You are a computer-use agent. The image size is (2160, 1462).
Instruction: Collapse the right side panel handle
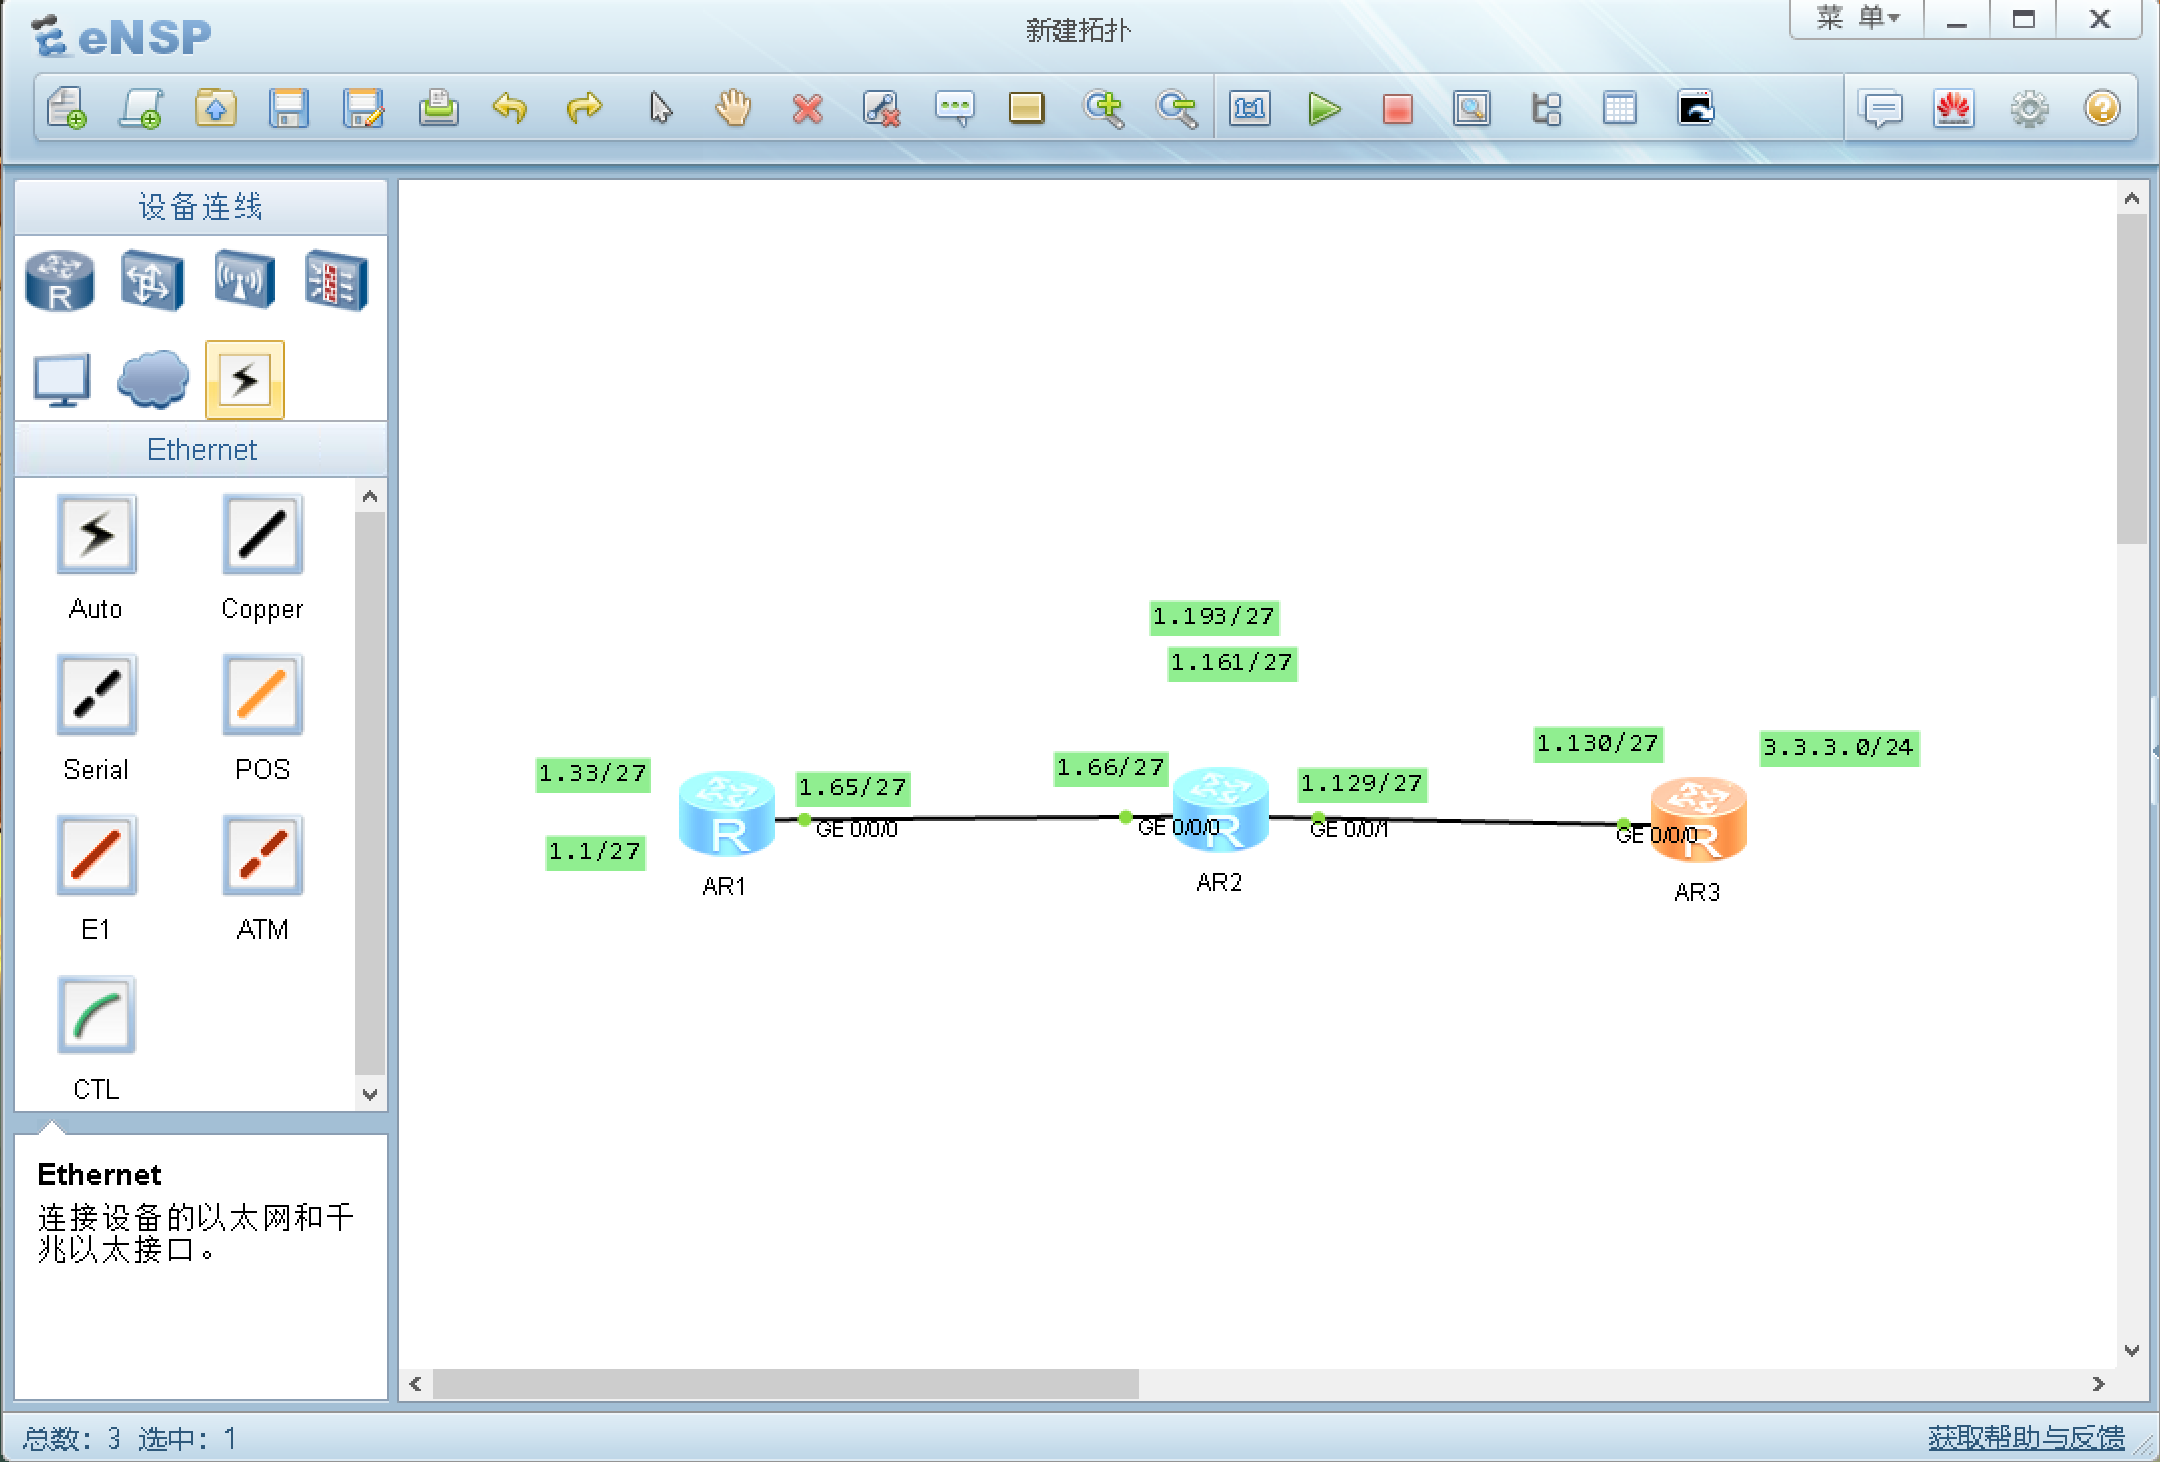pyautogui.click(x=2154, y=750)
